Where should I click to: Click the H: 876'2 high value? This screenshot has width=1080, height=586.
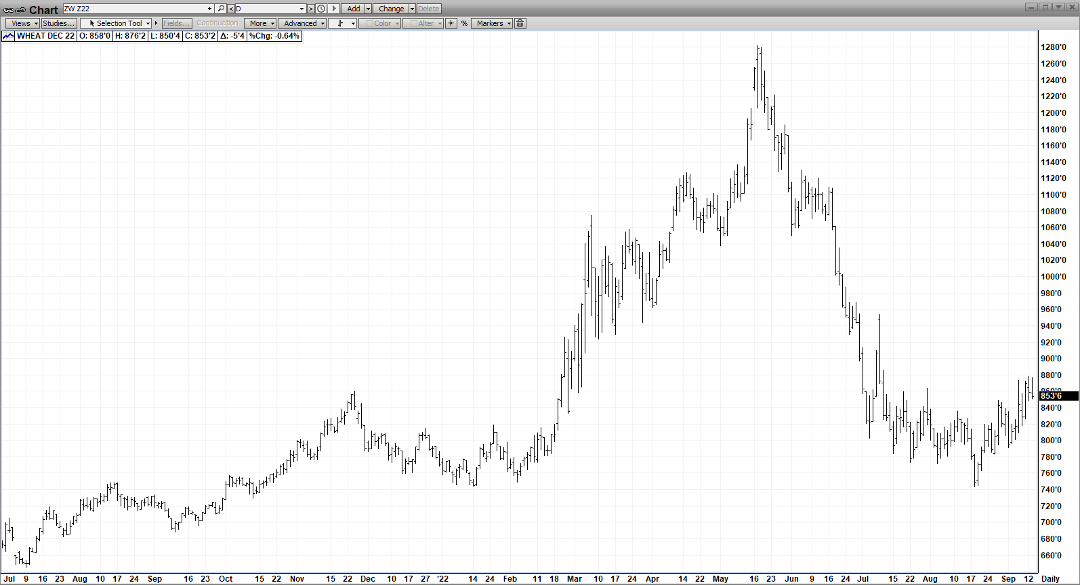(x=130, y=36)
